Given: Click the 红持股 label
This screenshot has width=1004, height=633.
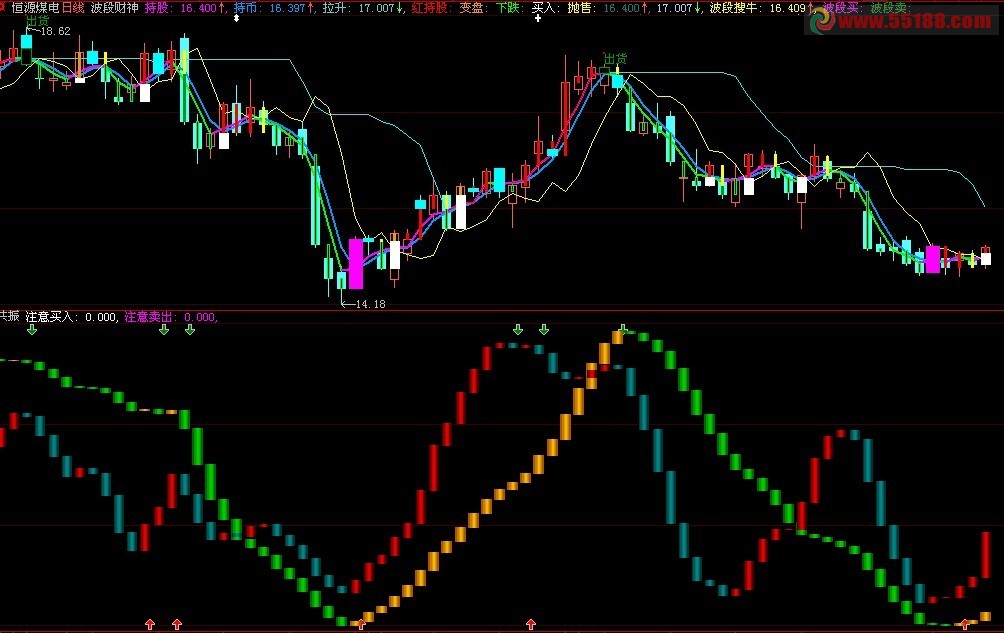Looking at the screenshot, I should [429, 8].
